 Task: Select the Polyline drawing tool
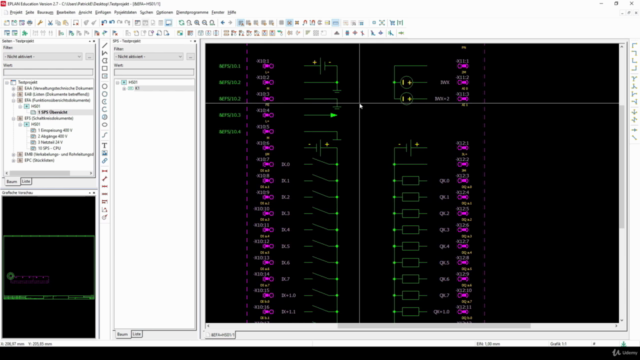[105, 53]
